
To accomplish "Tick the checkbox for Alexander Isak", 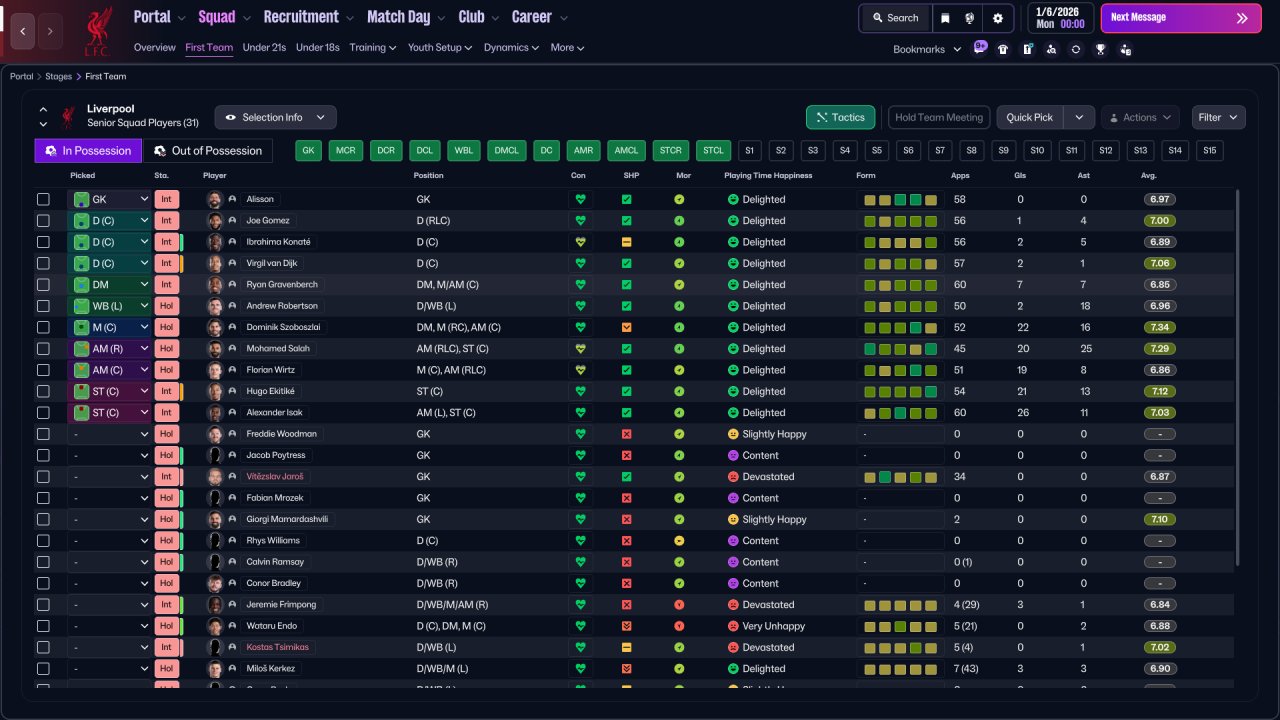I will tap(43, 413).
